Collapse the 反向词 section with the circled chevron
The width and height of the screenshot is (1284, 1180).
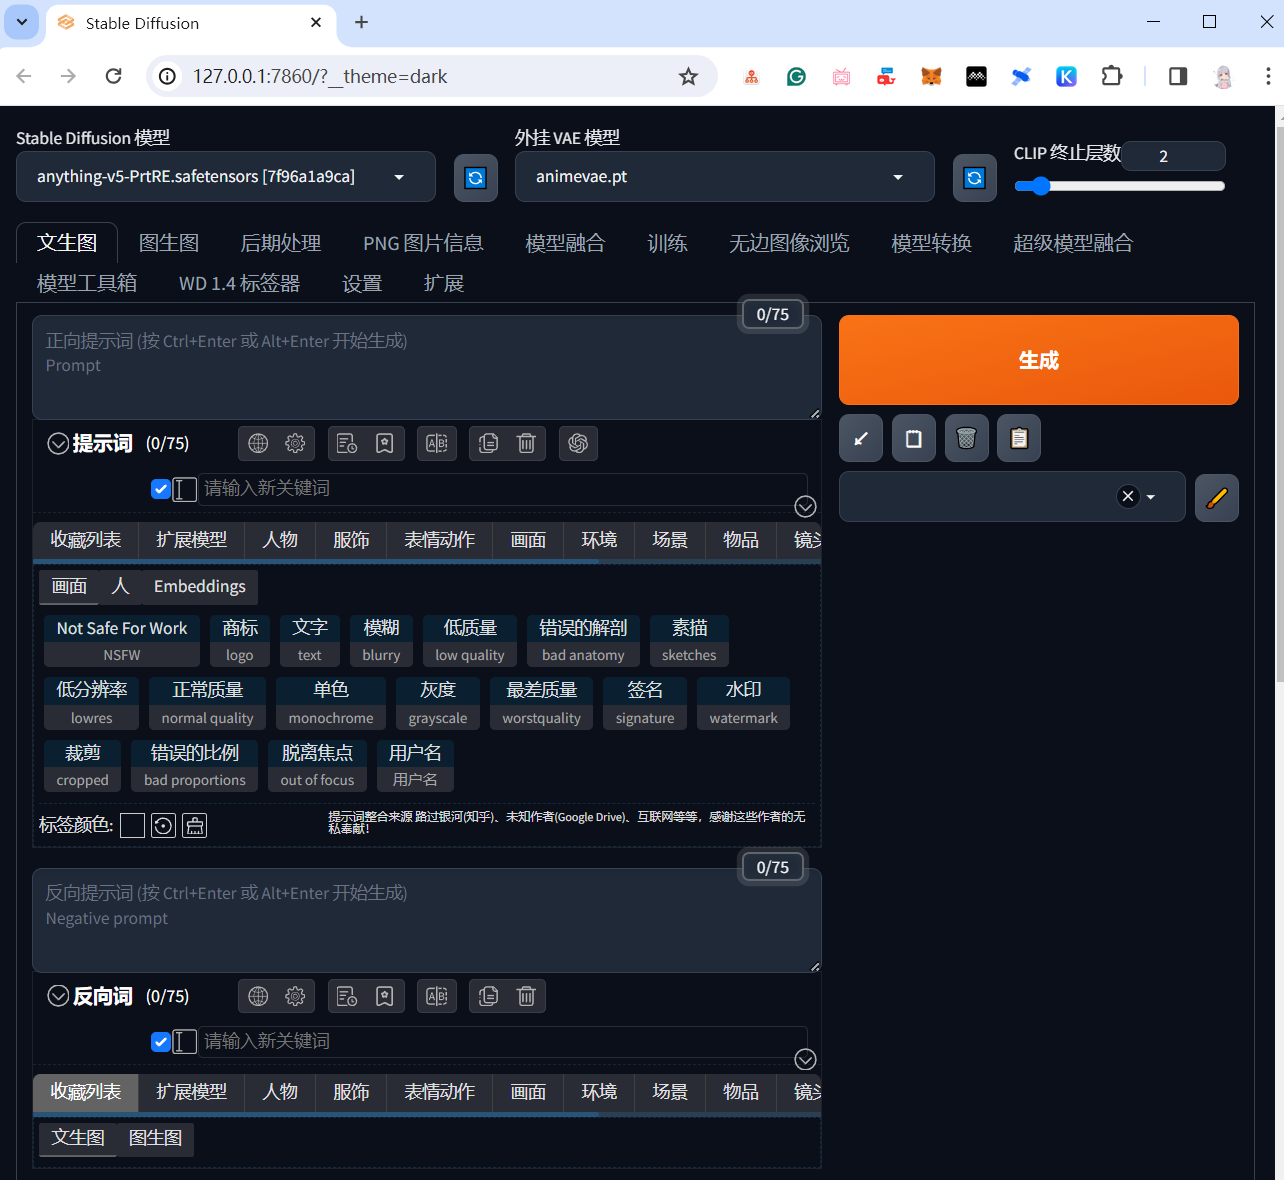point(58,996)
